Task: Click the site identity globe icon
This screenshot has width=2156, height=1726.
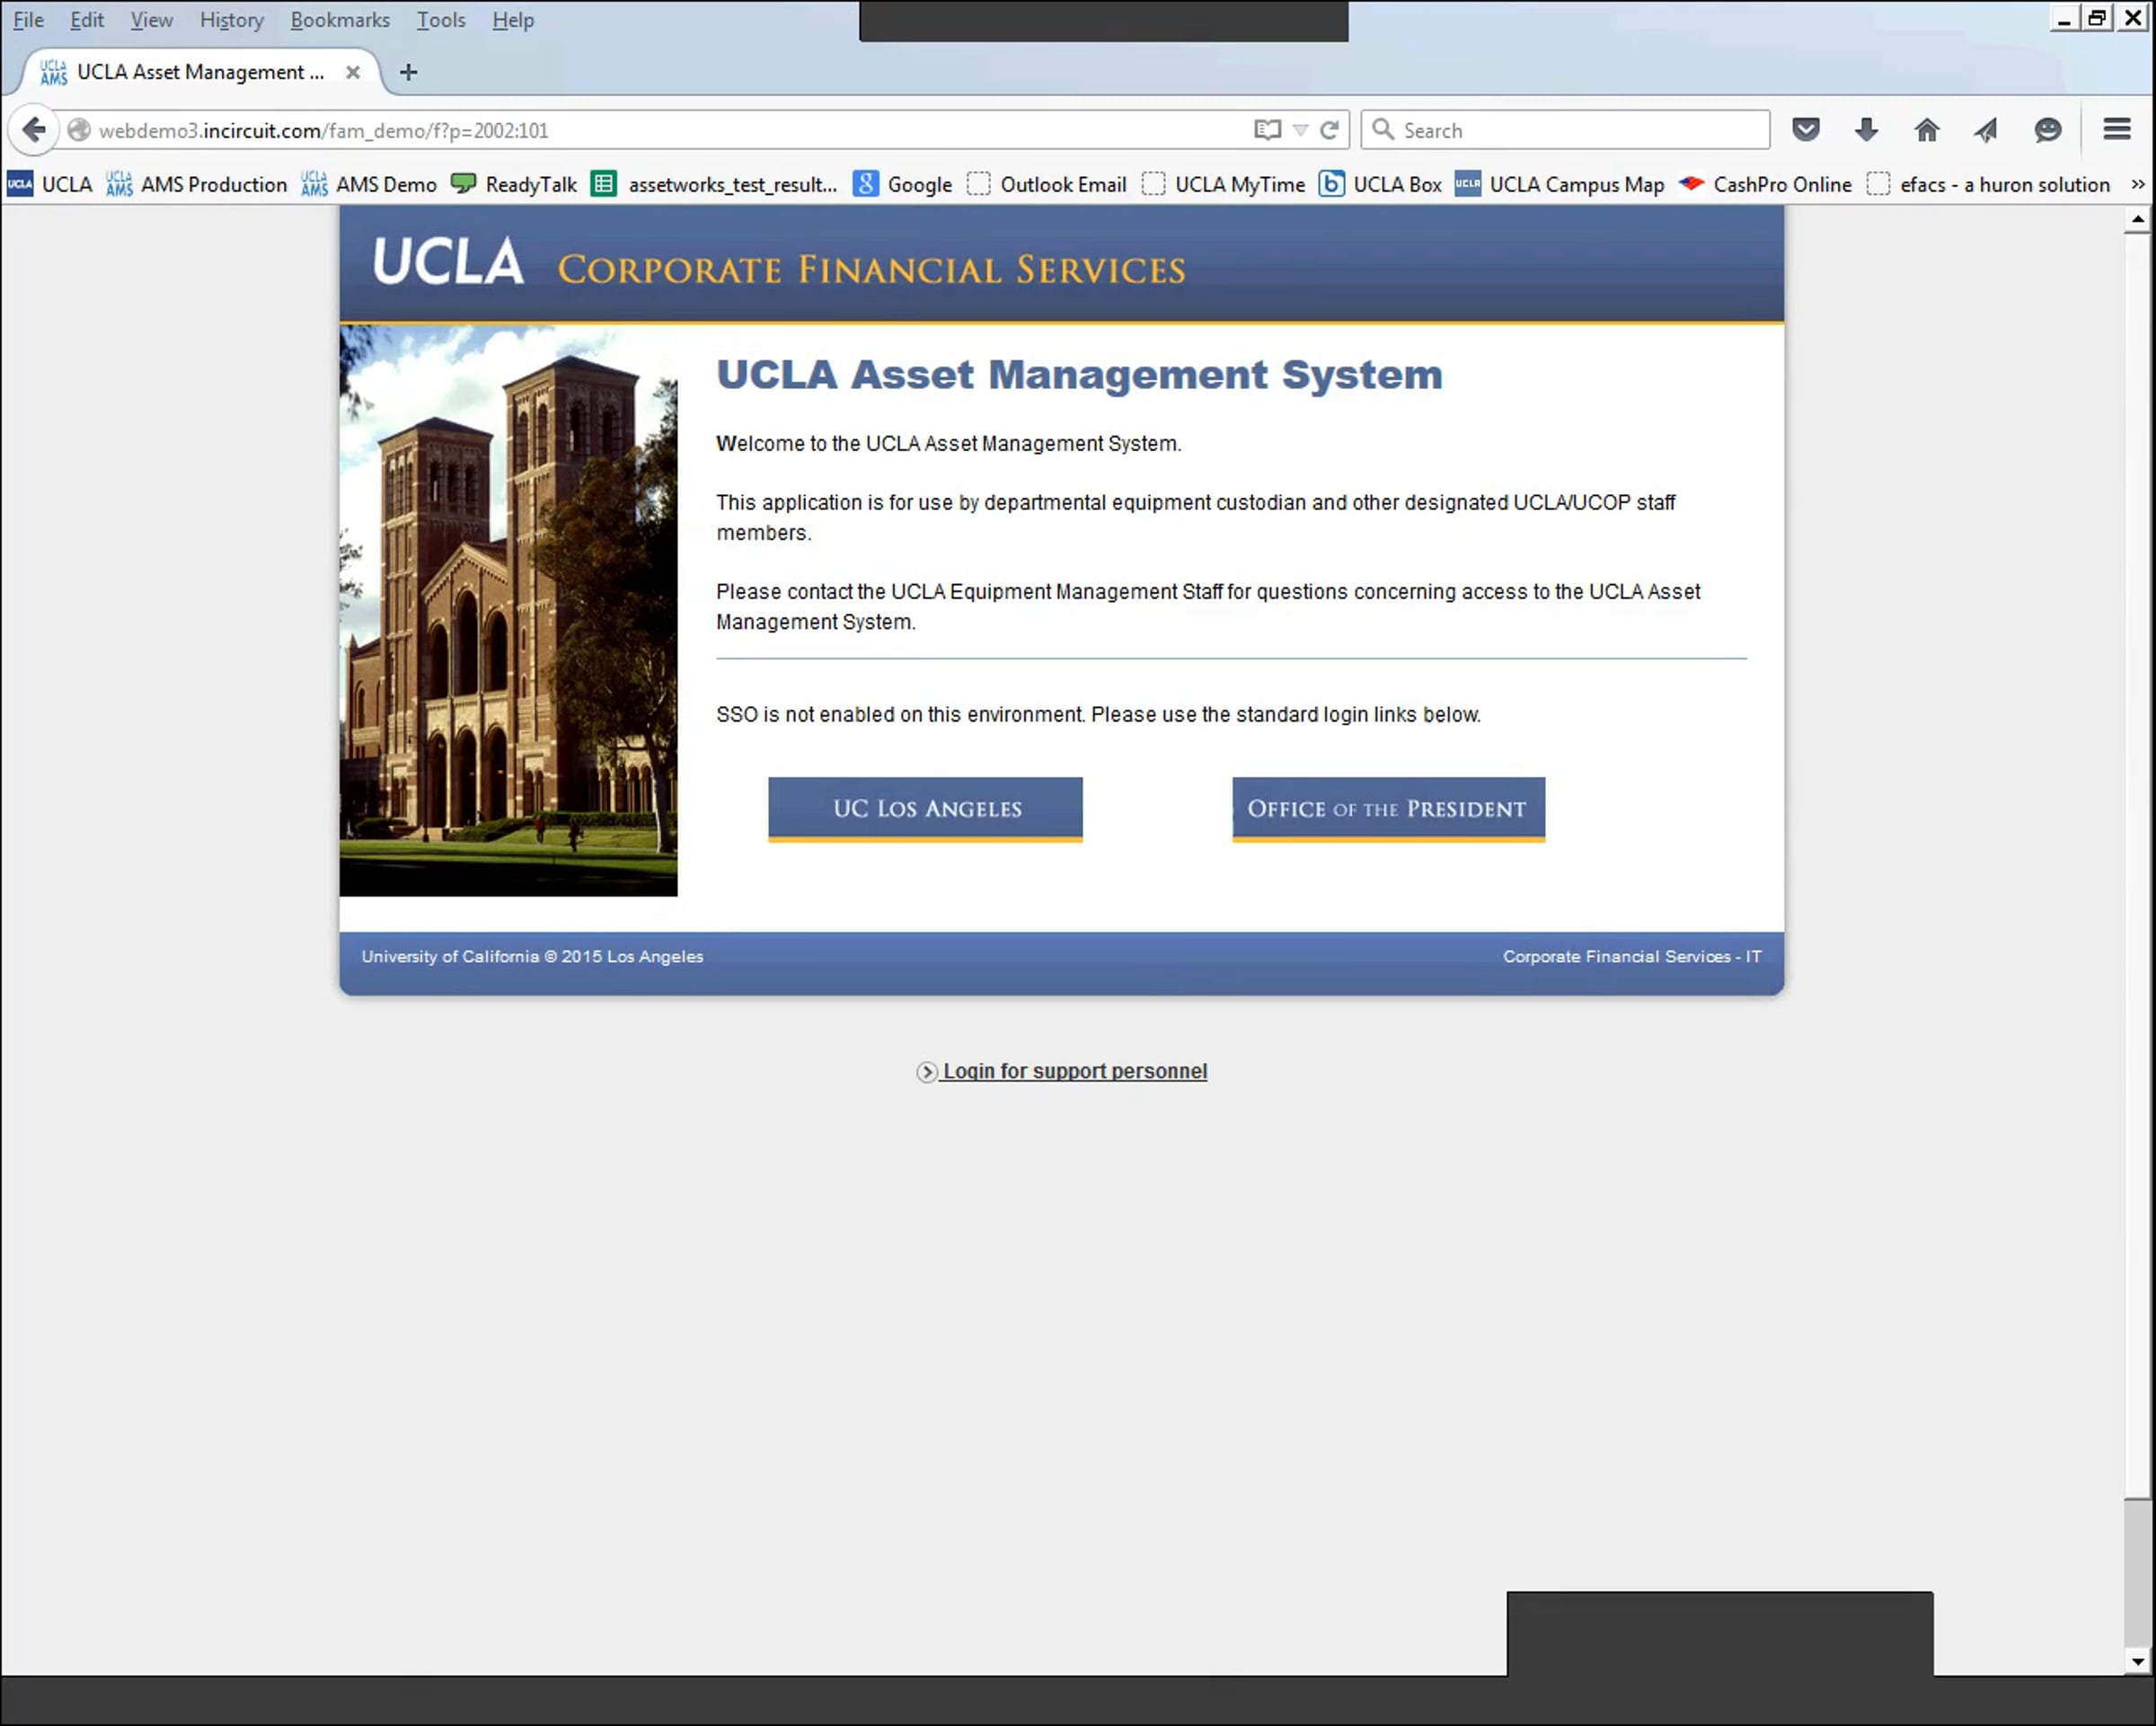Action: click(79, 130)
